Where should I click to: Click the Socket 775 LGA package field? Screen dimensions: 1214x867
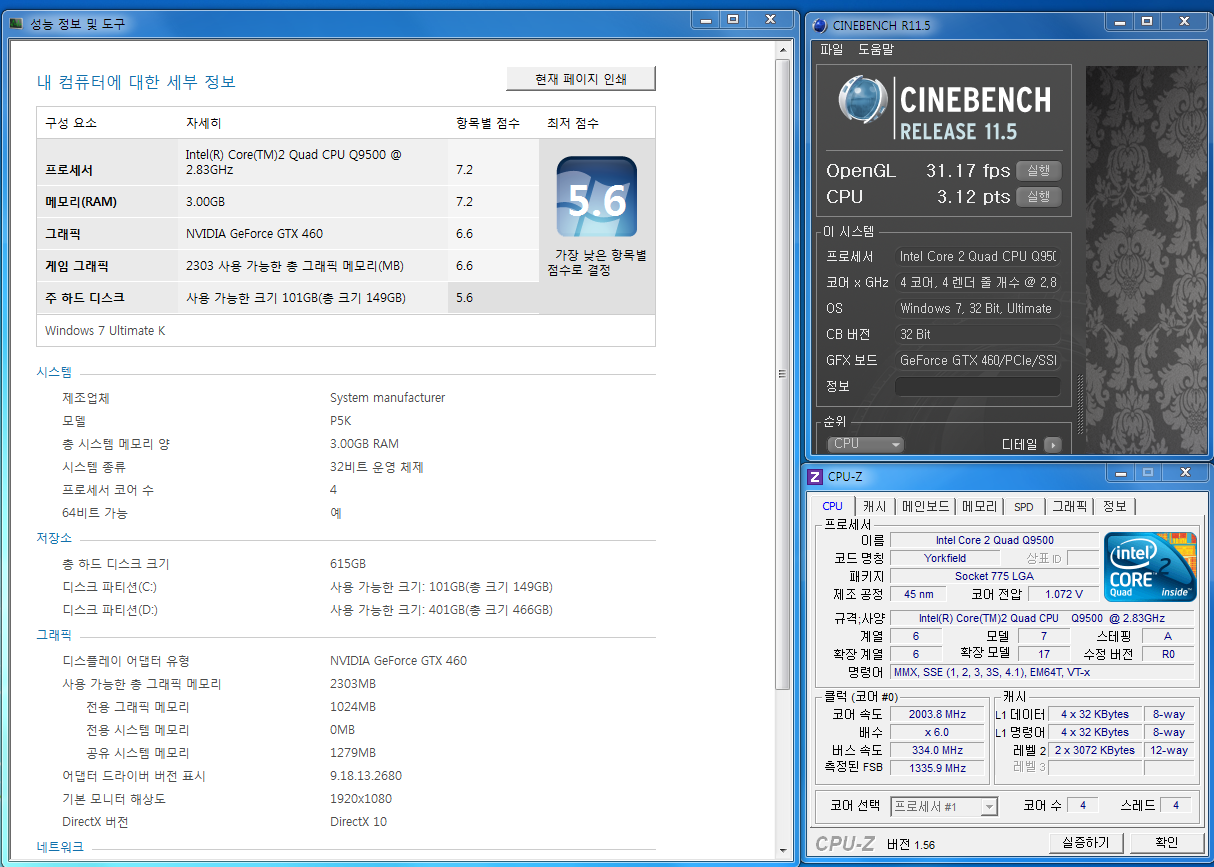click(x=994, y=576)
